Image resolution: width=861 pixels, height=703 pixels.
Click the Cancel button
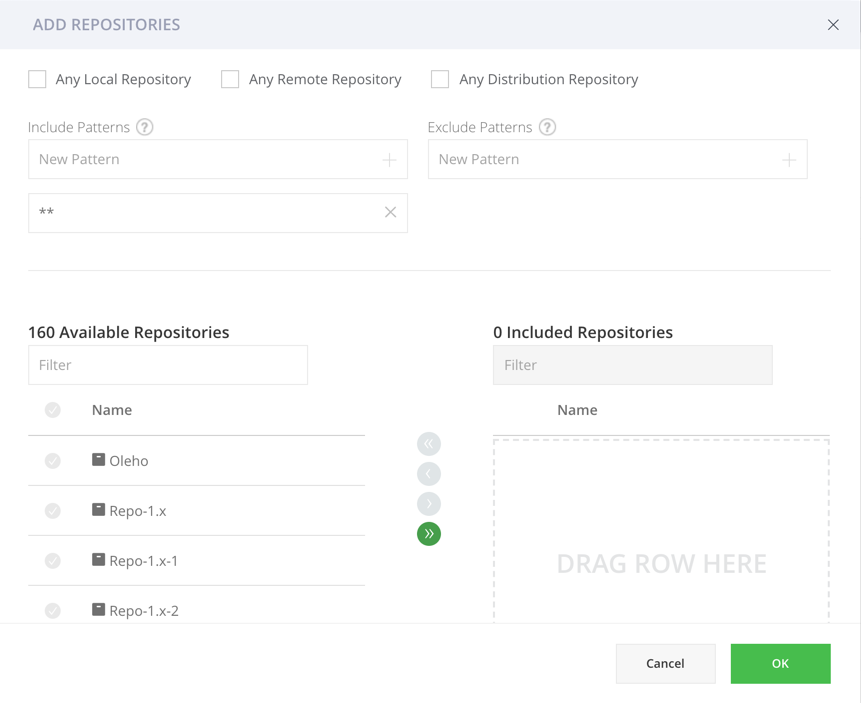click(665, 663)
